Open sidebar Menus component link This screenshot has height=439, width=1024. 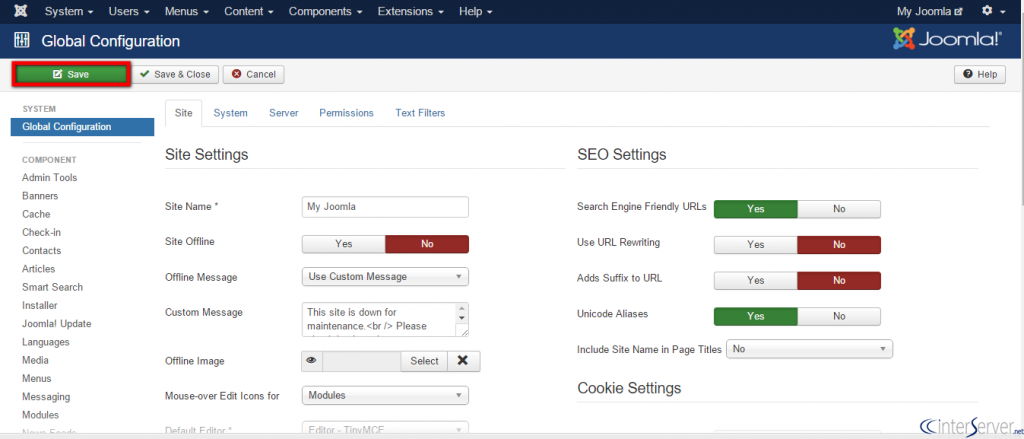point(37,379)
